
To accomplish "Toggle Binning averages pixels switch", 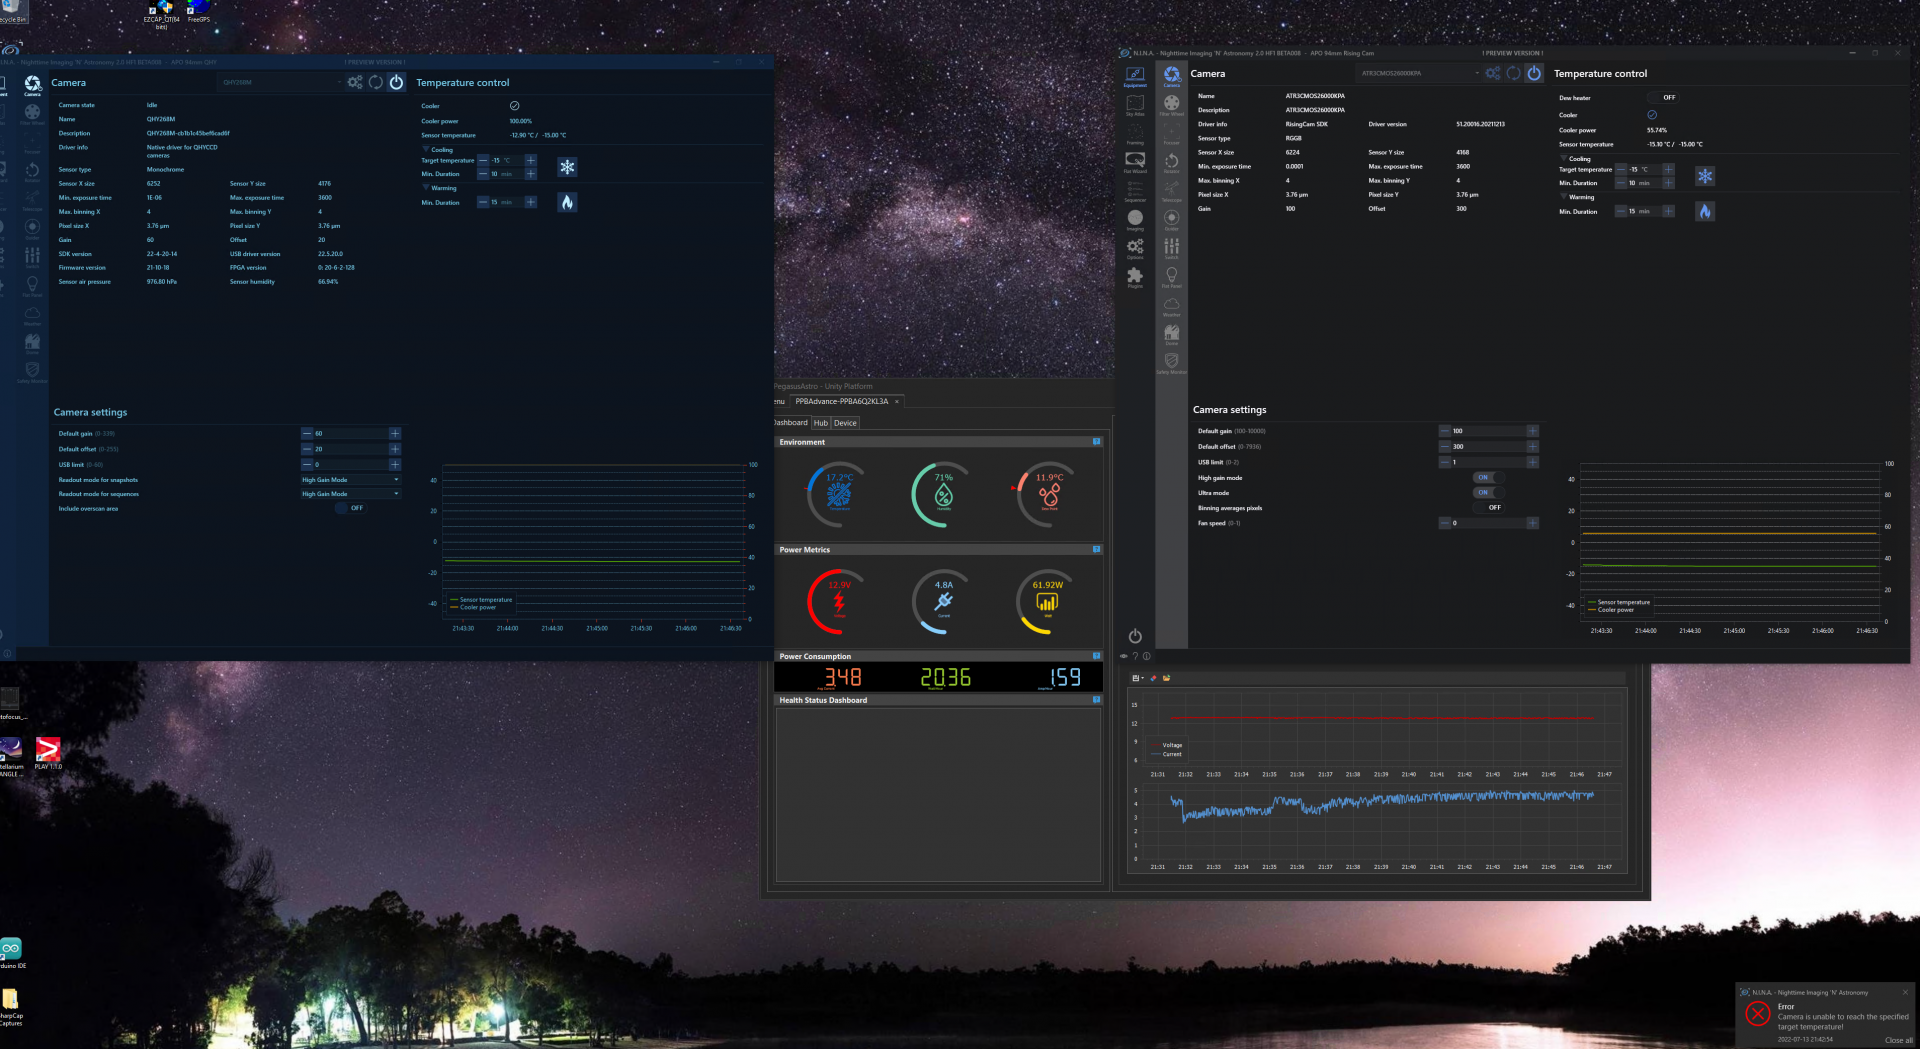I will pos(1488,508).
